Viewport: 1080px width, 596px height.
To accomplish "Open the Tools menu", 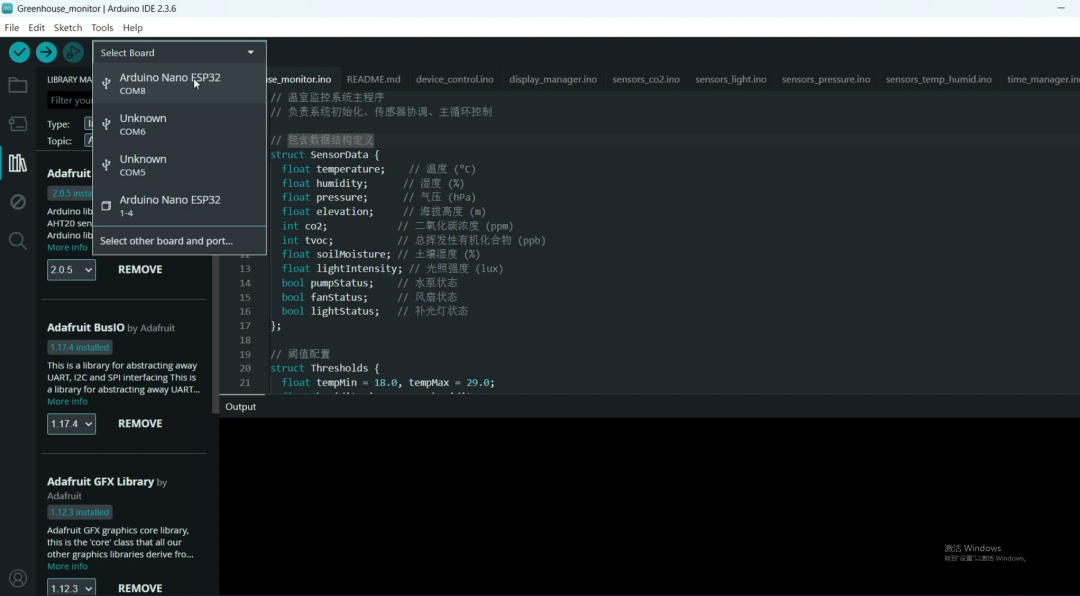I will (x=102, y=28).
